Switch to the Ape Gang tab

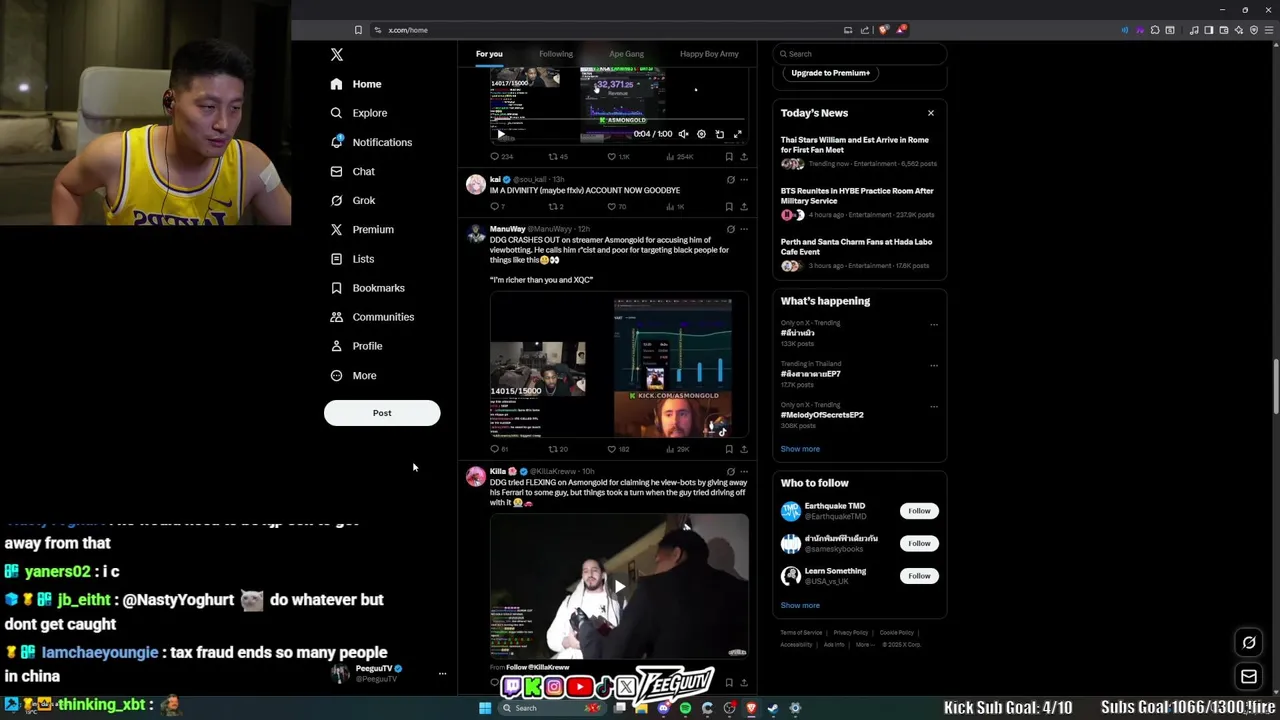[626, 54]
